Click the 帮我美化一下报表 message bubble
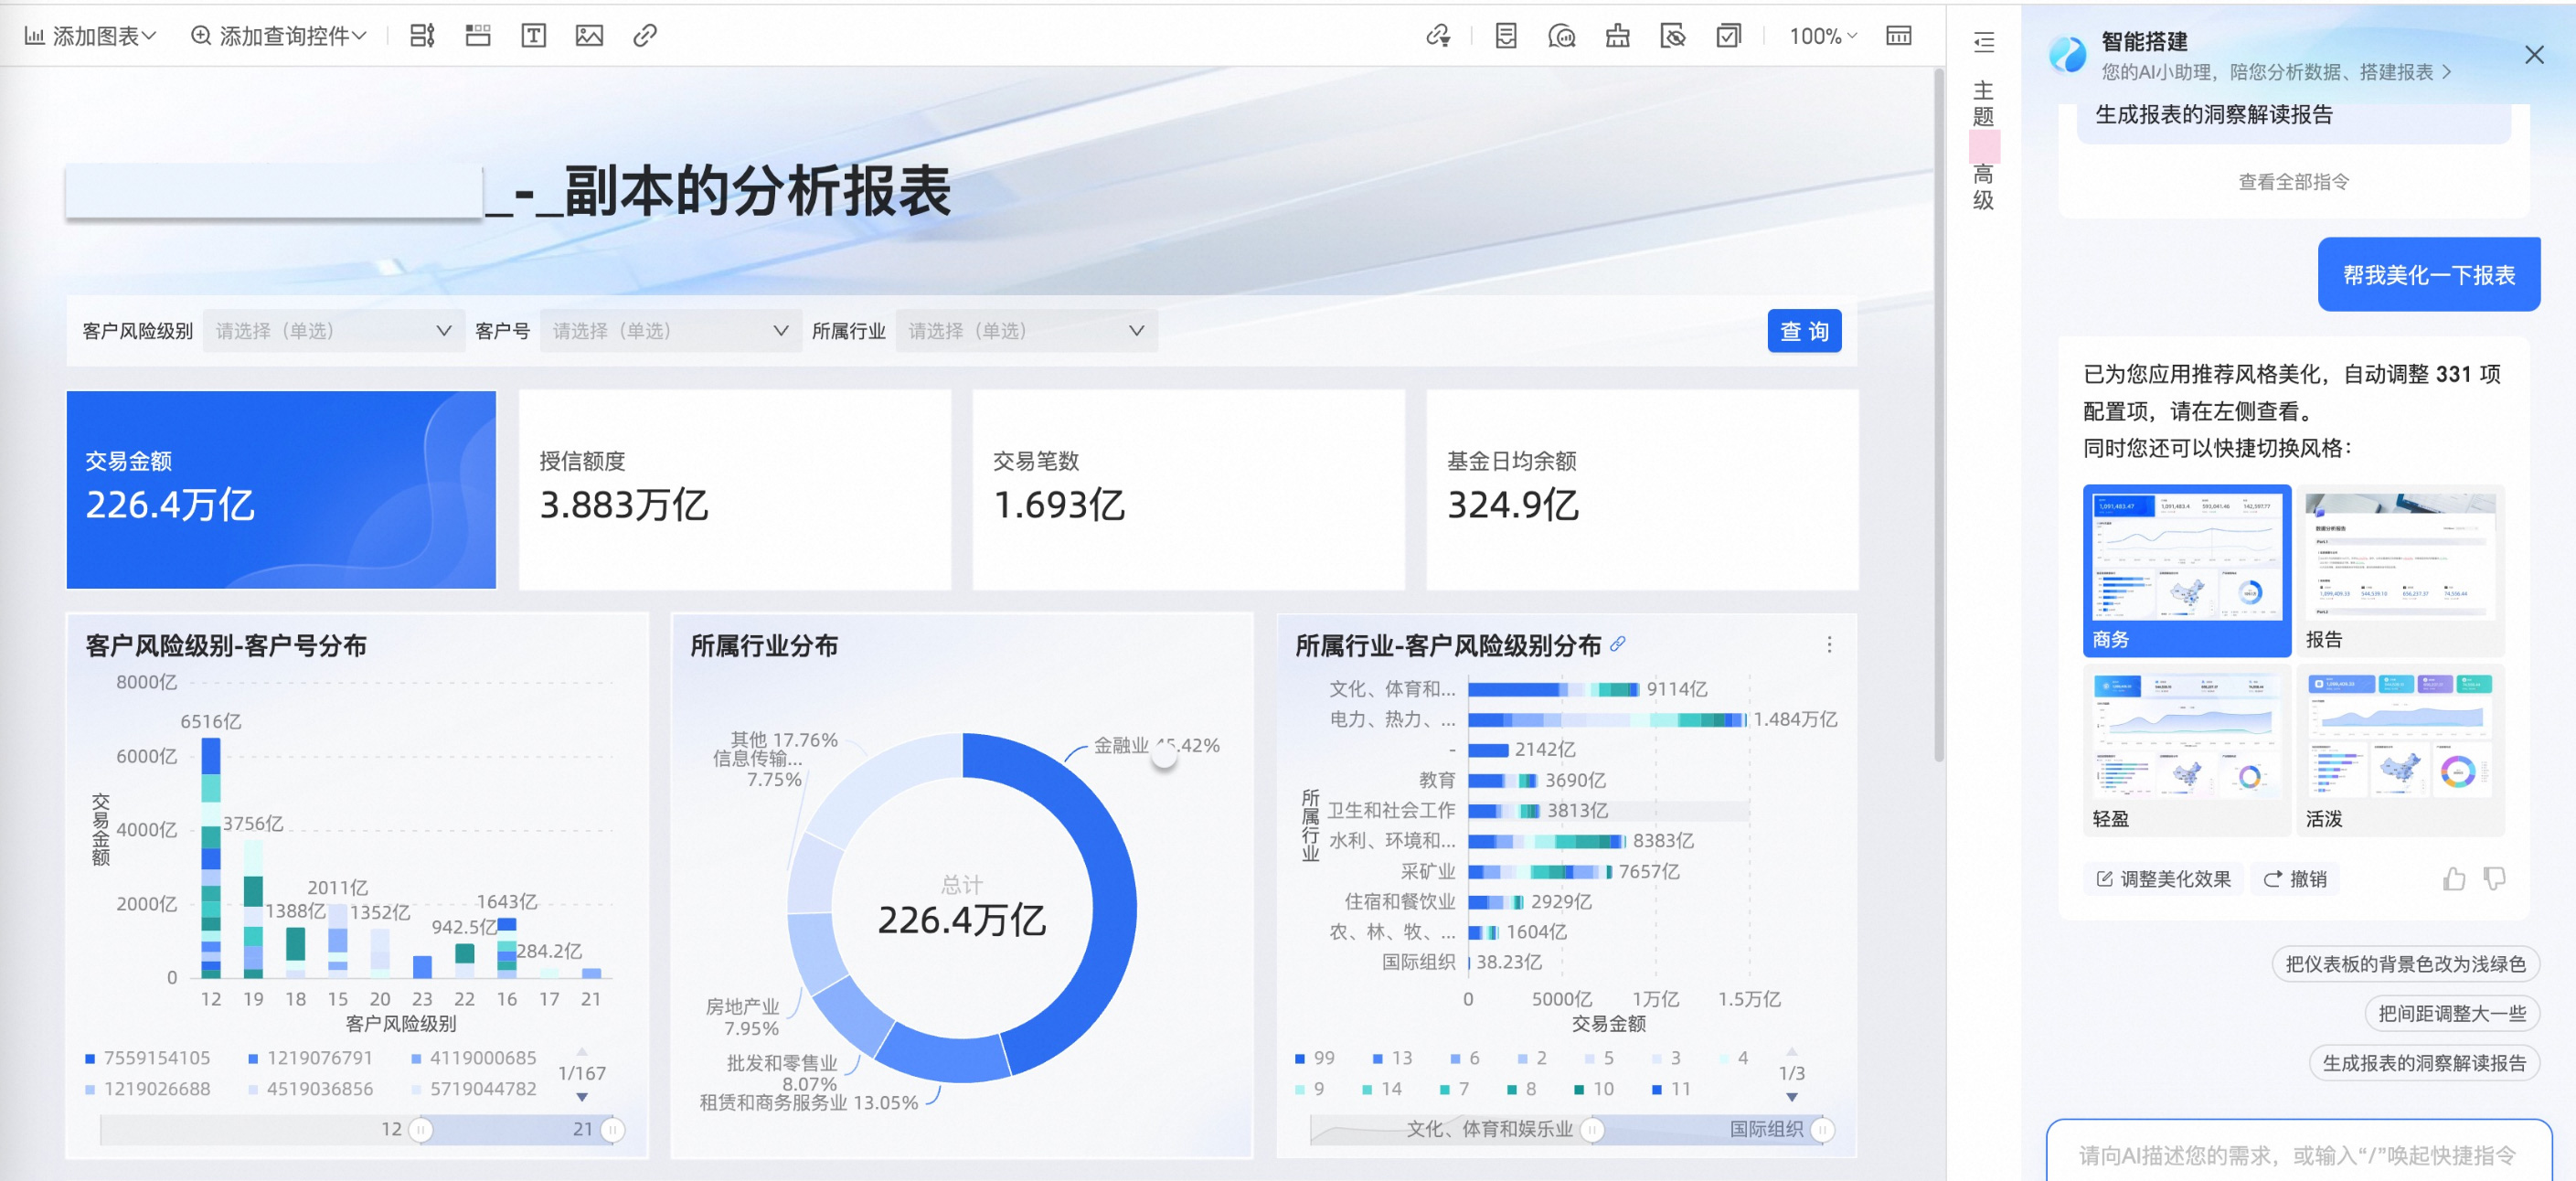 2428,274
